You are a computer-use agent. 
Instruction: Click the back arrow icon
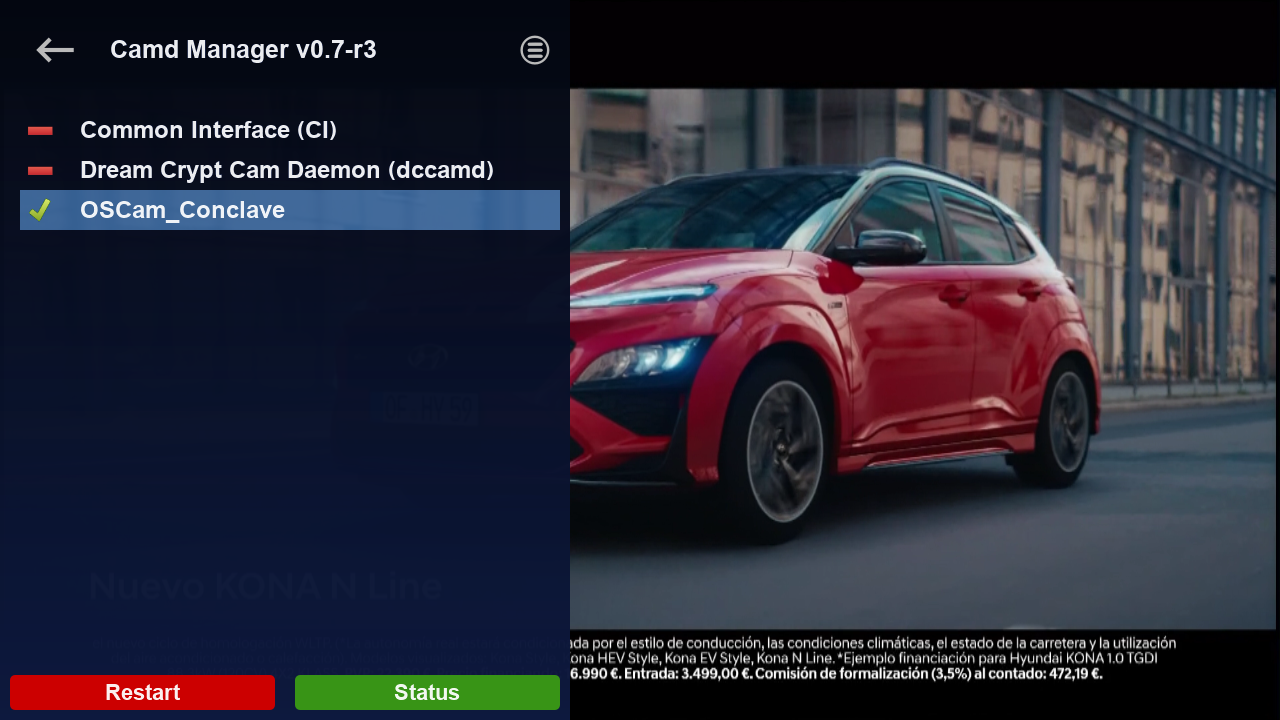pyautogui.click(x=55, y=50)
